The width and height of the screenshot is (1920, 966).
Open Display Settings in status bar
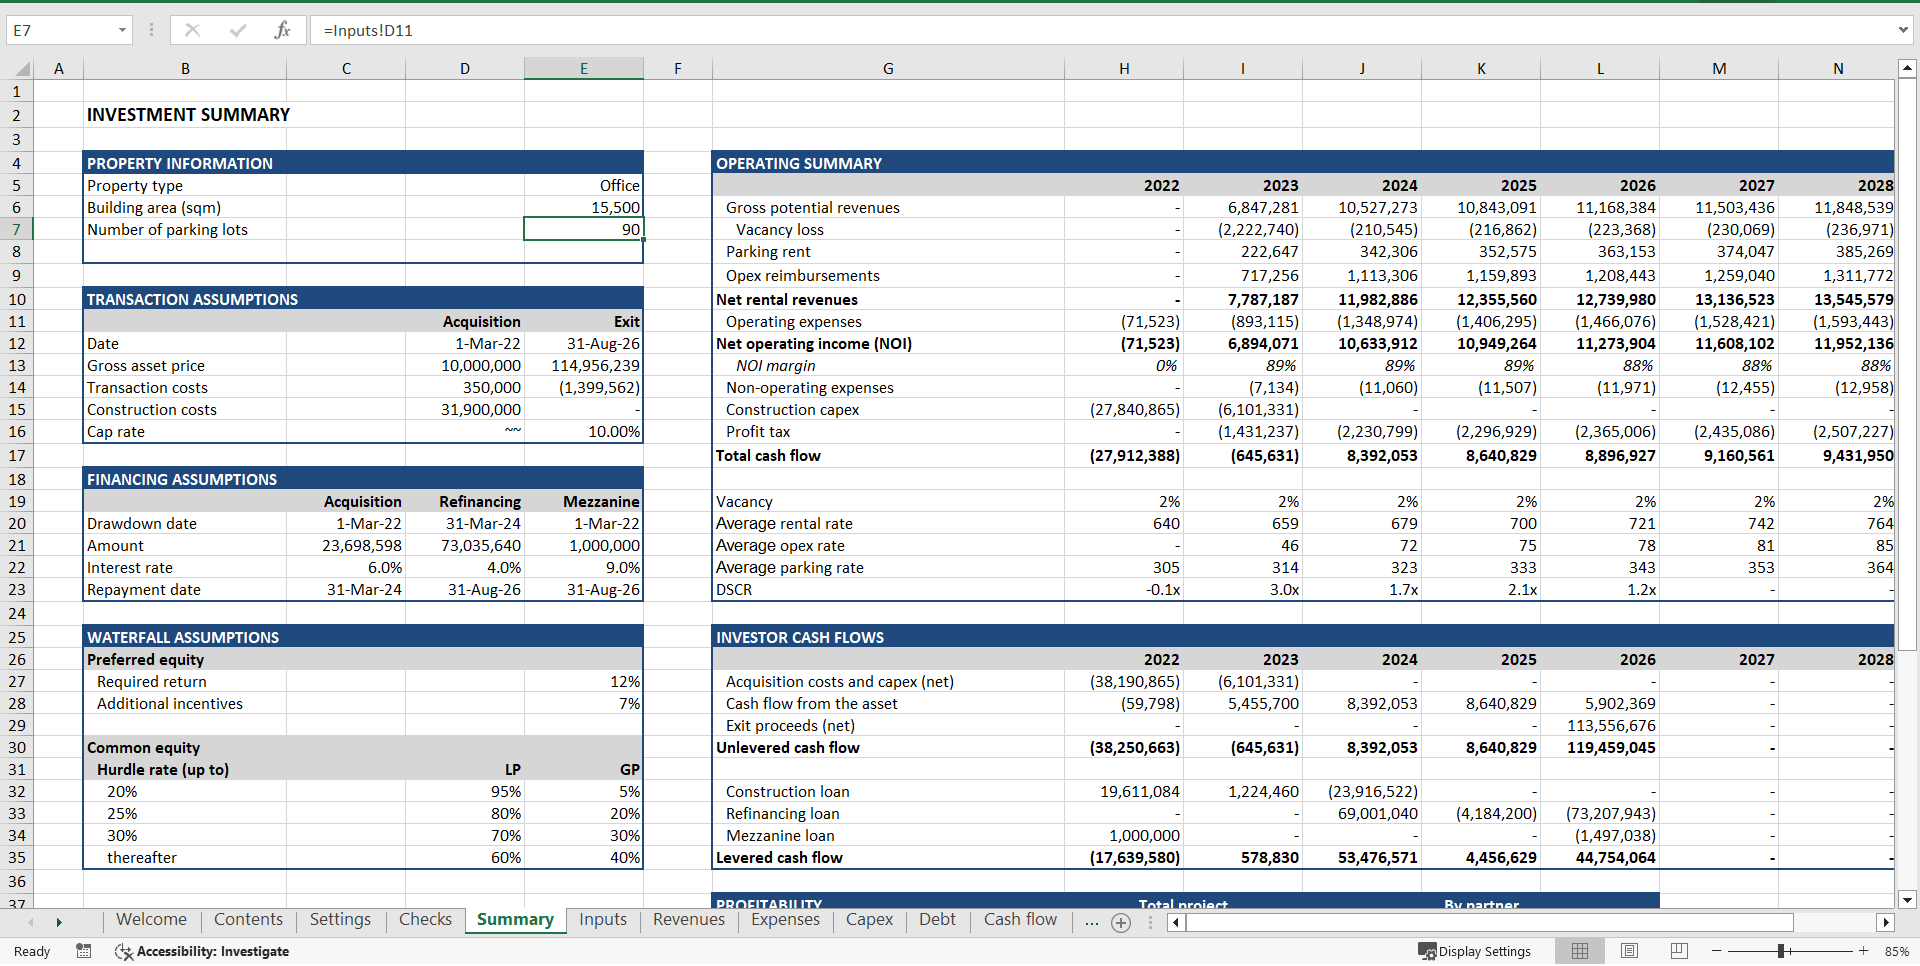1474,951
